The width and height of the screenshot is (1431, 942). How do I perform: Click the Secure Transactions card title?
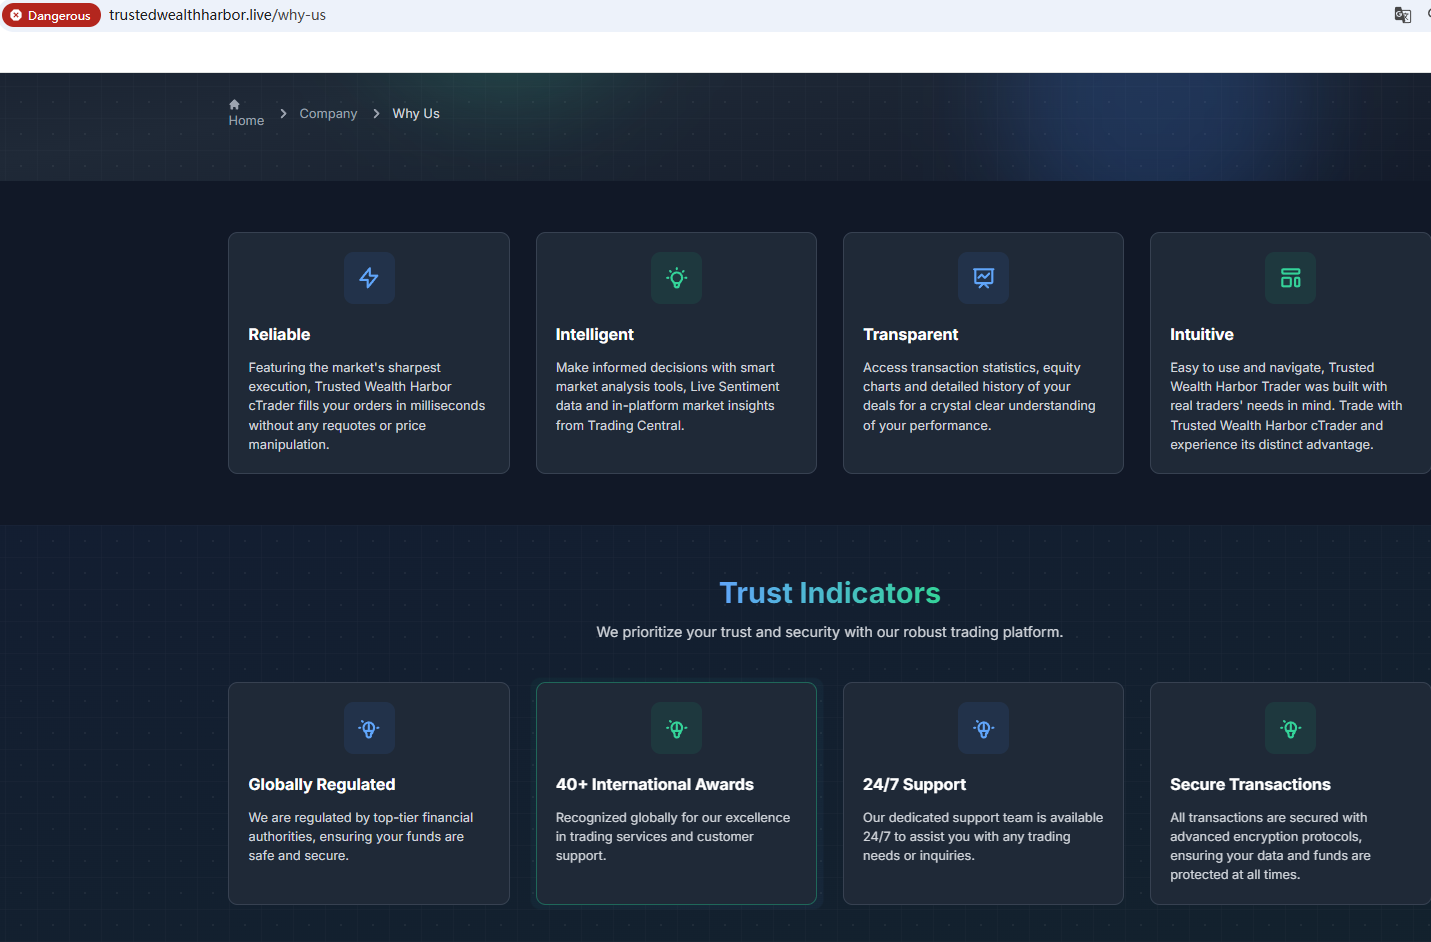click(x=1249, y=785)
